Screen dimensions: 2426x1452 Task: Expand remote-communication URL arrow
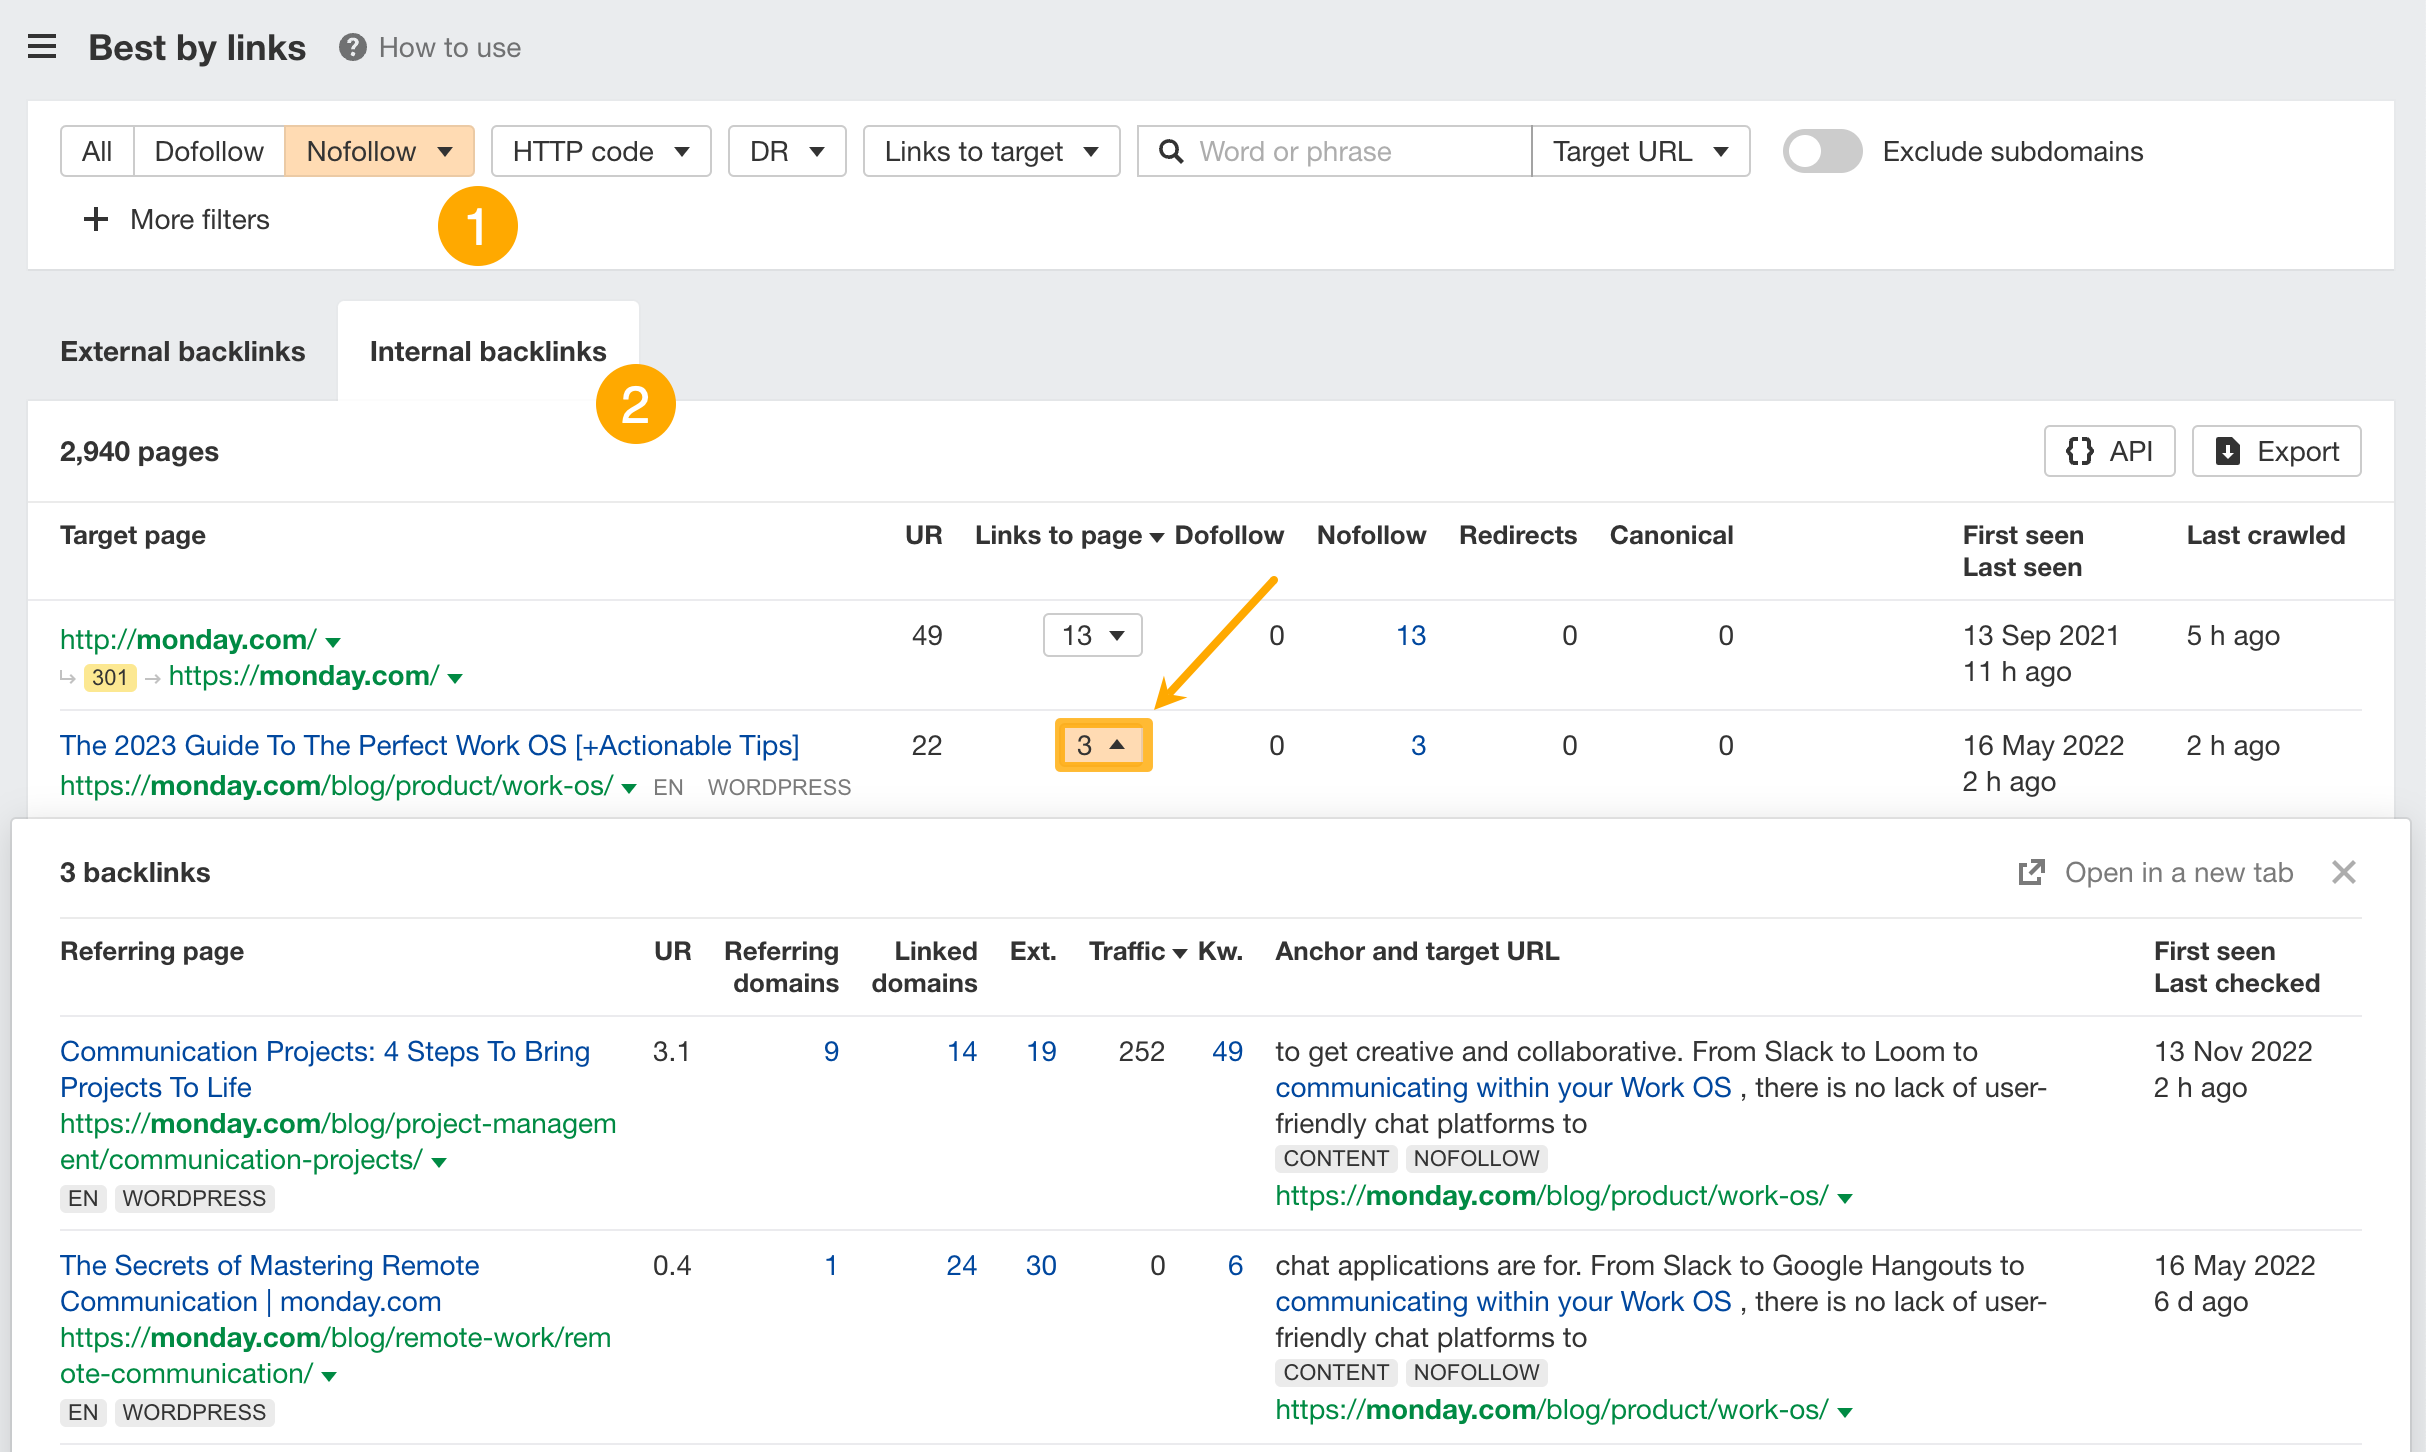click(329, 1376)
